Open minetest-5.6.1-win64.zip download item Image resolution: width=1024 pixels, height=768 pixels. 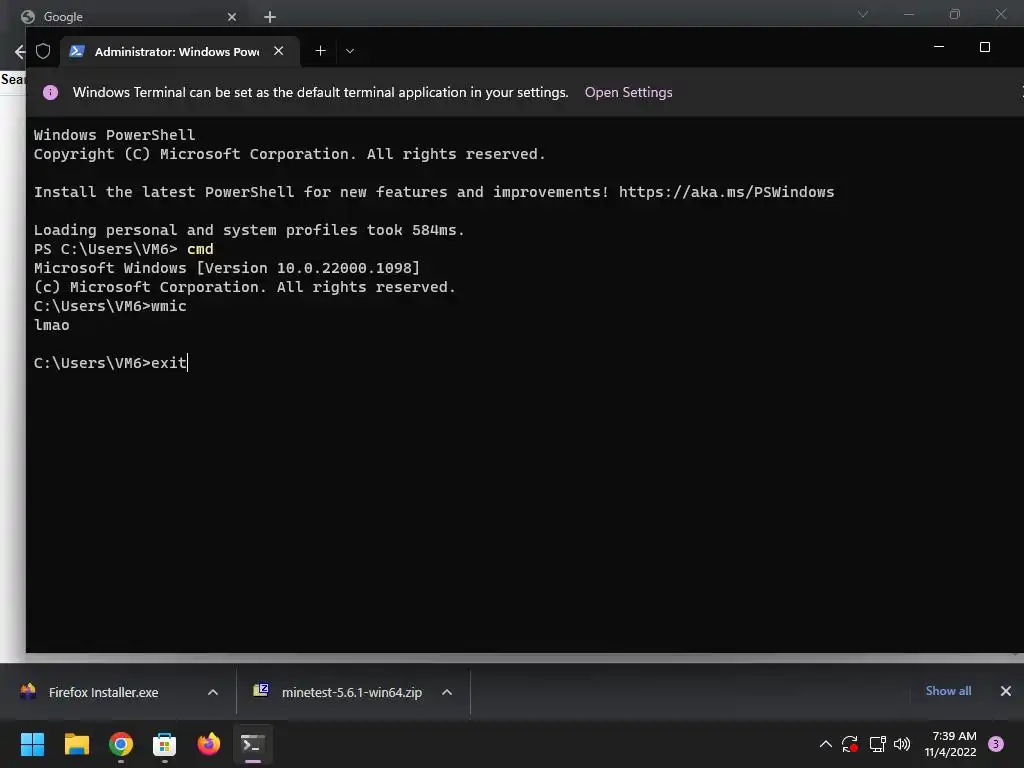[351, 692]
